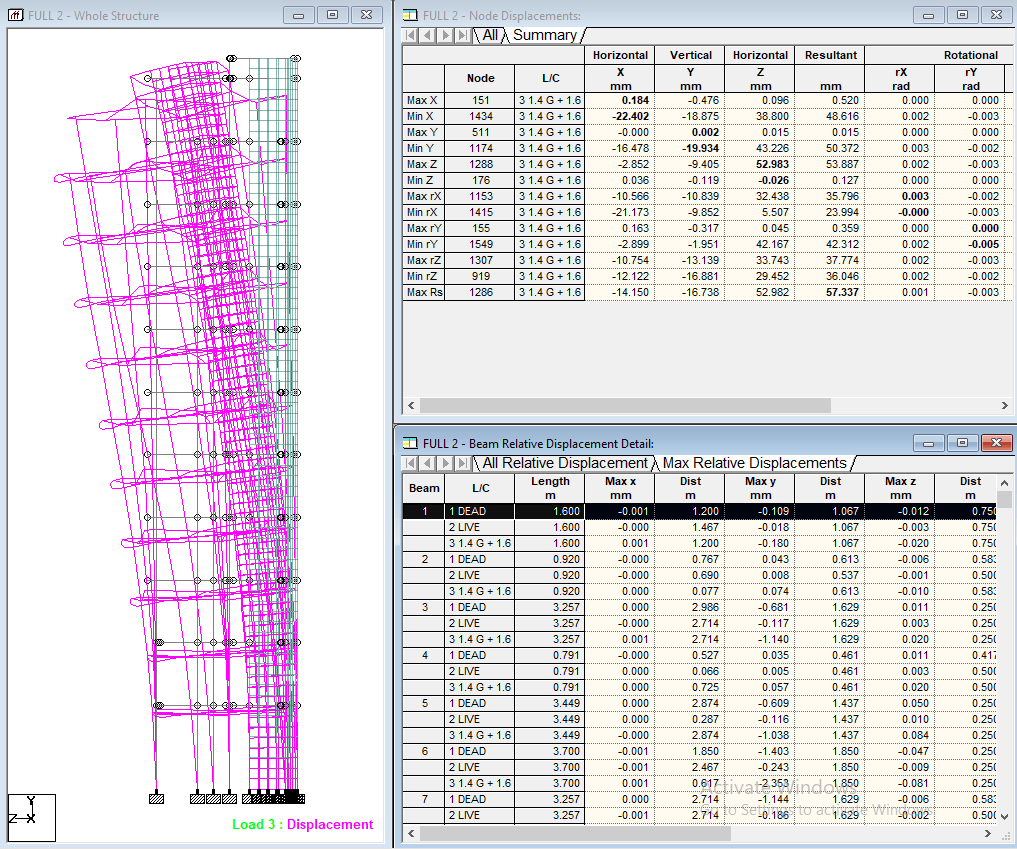Screen dimensions: 1017x849
Task: Switch to the All tab in Node Displacements
Action: [490, 35]
